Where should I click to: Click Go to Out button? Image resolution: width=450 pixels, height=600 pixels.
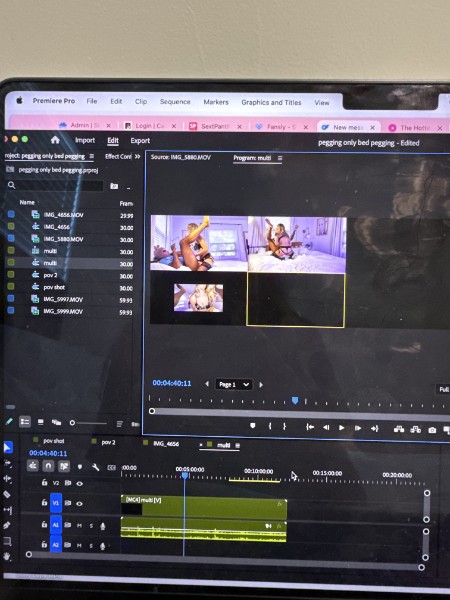point(374,429)
